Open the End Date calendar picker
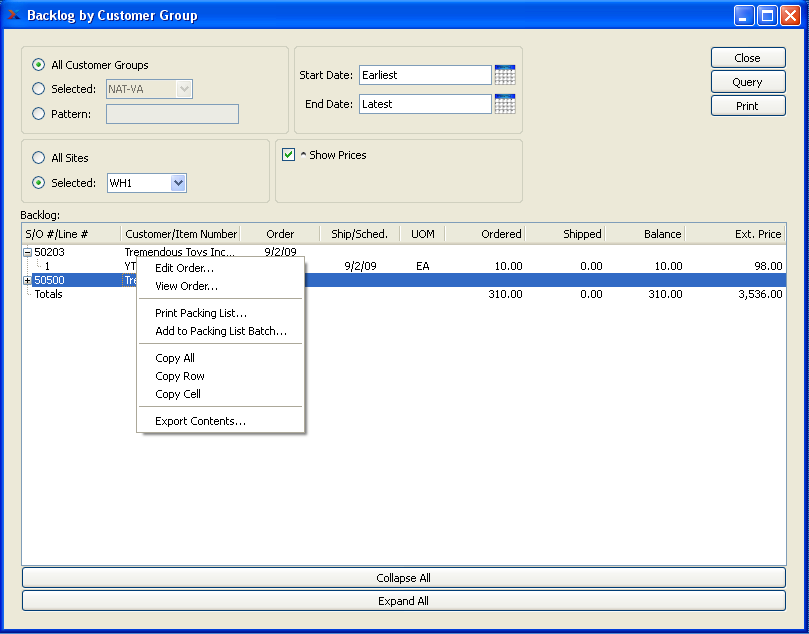Screen dimensions: 809x634 505,104
